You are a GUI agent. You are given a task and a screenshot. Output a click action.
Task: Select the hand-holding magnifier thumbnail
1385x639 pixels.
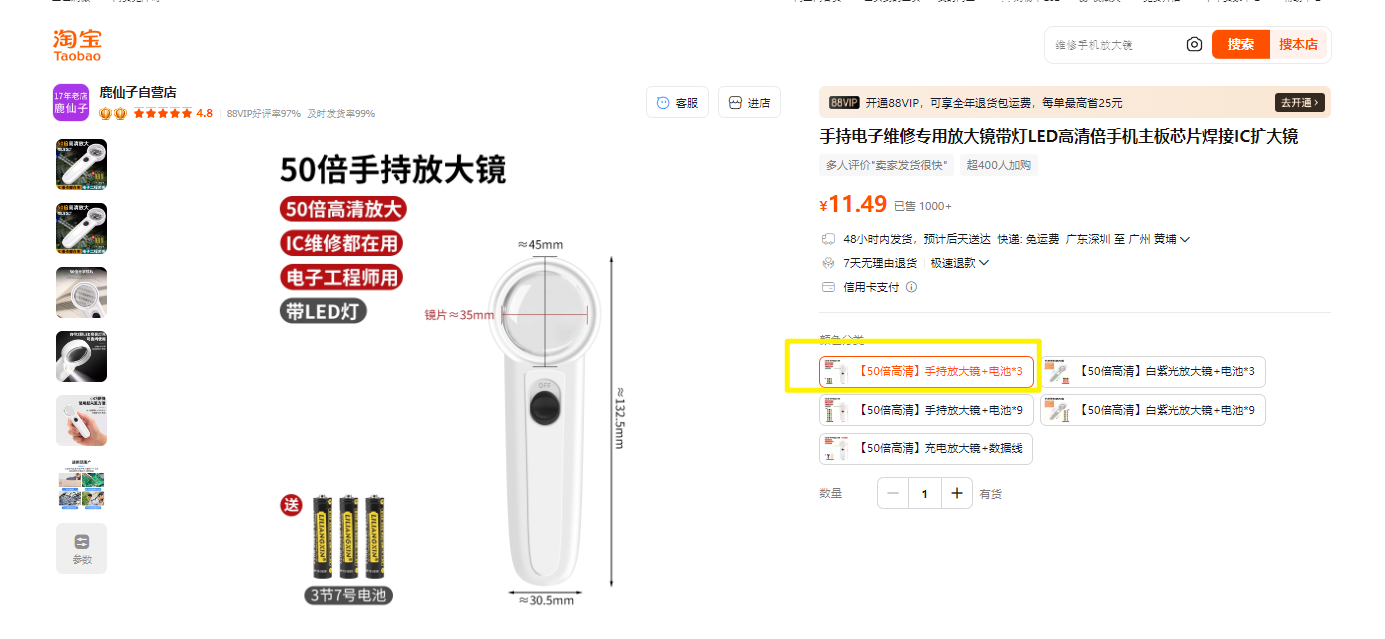81,420
